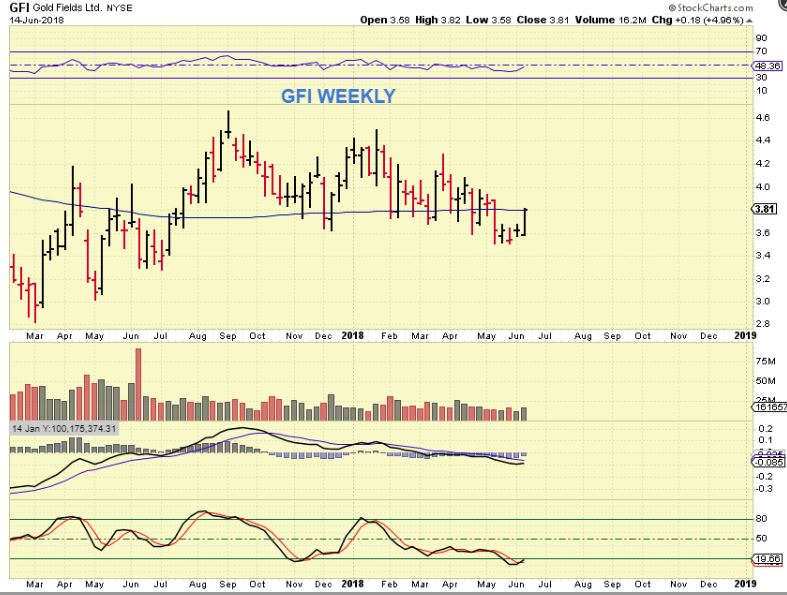Click the up-triangle icon after the Chg value
The image size is (787, 595).
click(749, 21)
